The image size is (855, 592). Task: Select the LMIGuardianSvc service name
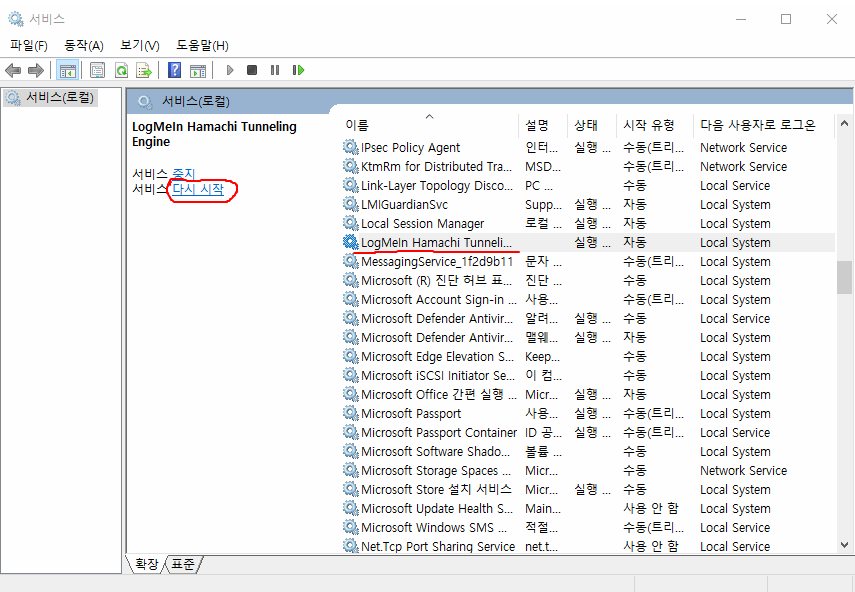[404, 204]
